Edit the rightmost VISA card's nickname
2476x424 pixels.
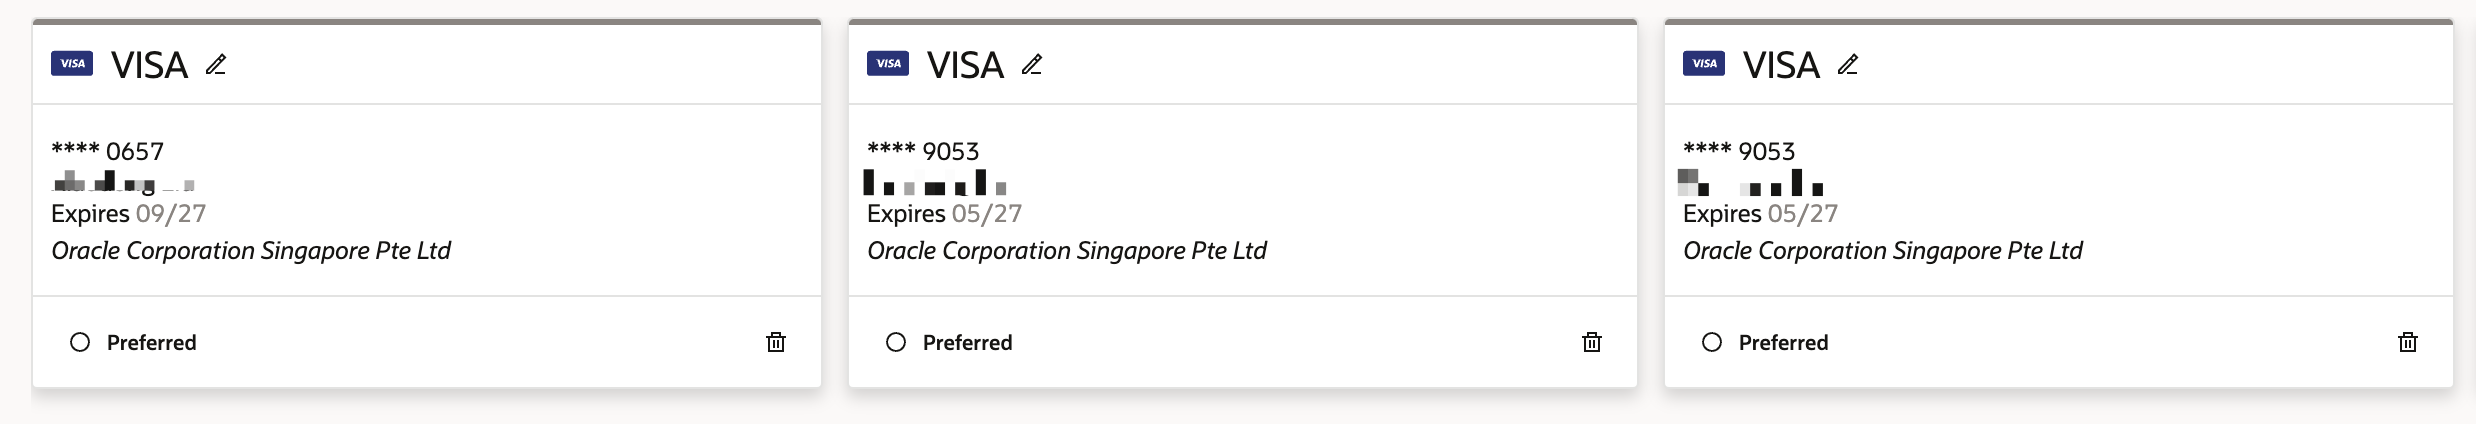click(x=1848, y=65)
